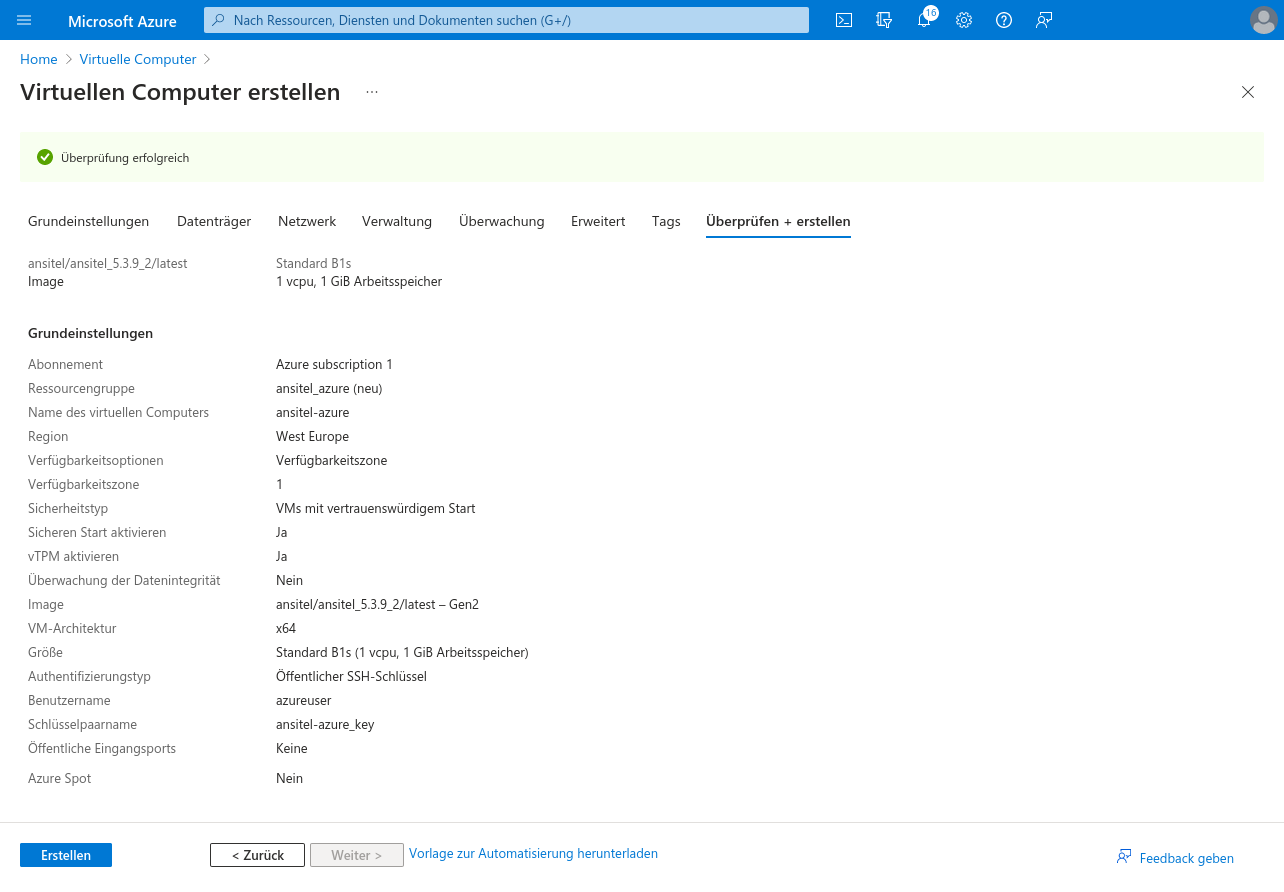Launch Cloud Shell from the top bar
Screen dimensions: 1284x892
pos(844,20)
